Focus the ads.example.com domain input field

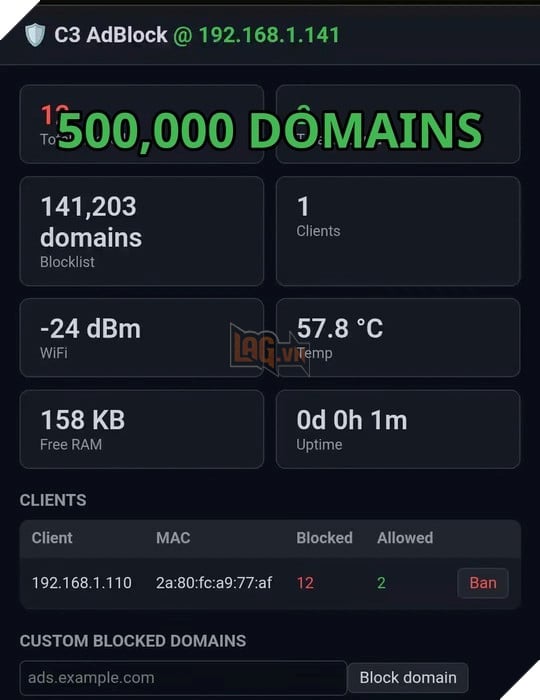[183, 678]
